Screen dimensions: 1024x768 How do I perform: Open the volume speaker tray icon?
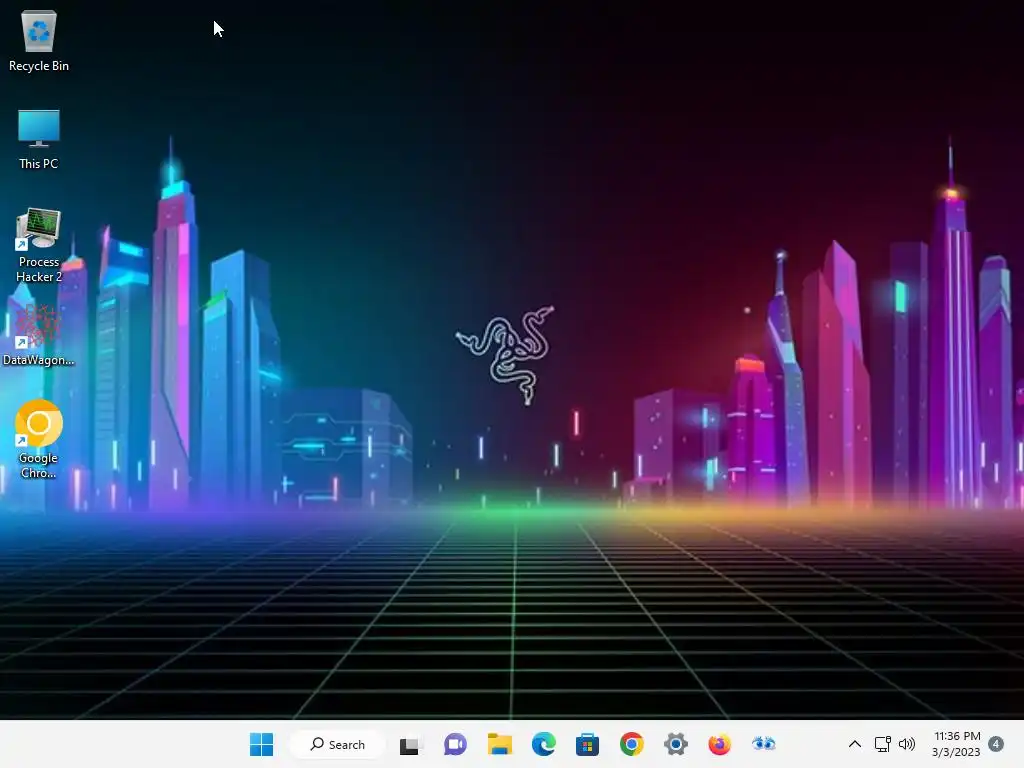907,744
